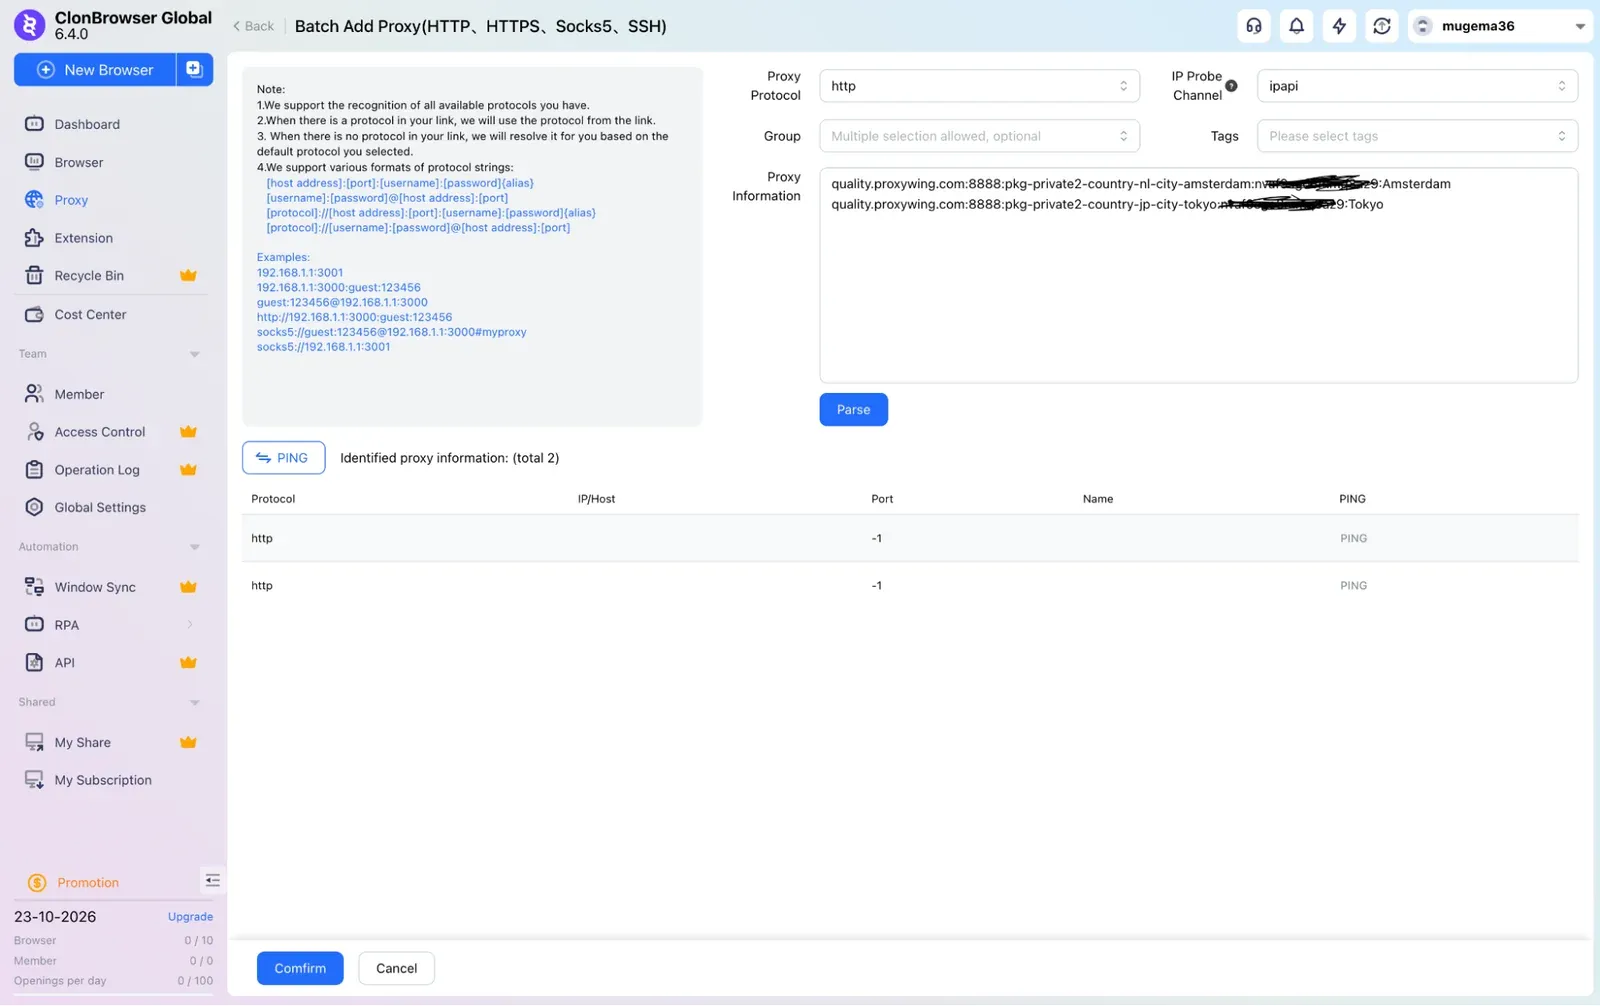
Task: Open My Subscription in sidebar
Action: click(103, 780)
